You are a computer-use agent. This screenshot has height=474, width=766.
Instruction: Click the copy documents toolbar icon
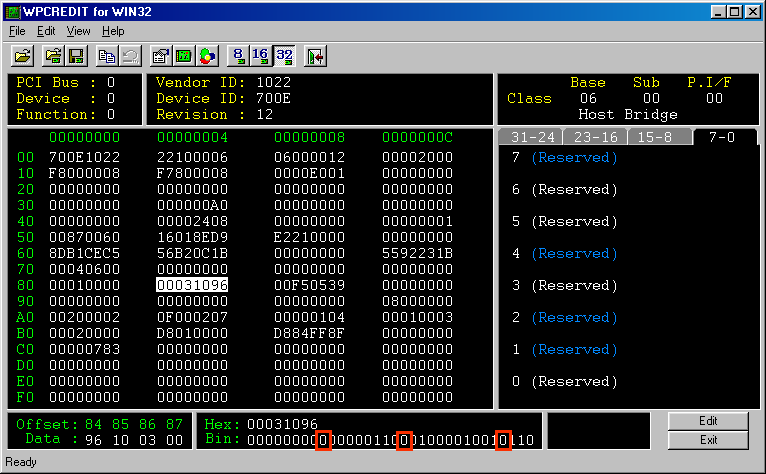tap(107, 56)
